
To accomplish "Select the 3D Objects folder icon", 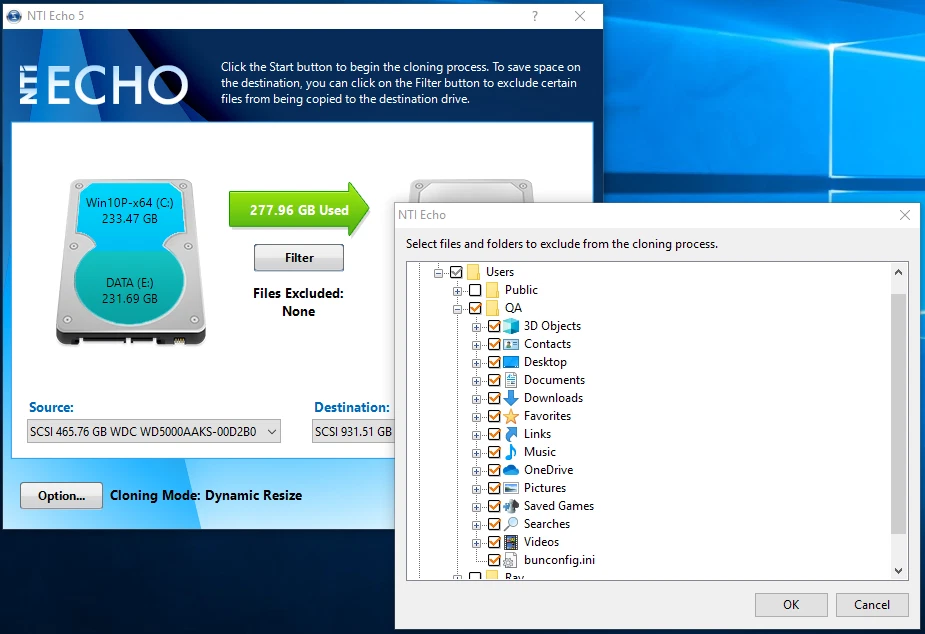I will (x=510, y=326).
